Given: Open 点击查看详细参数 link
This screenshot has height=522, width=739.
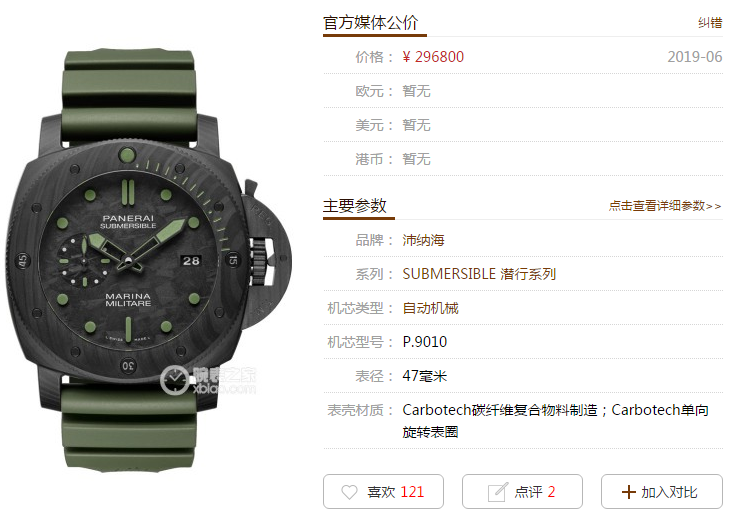Looking at the screenshot, I should 665,206.
